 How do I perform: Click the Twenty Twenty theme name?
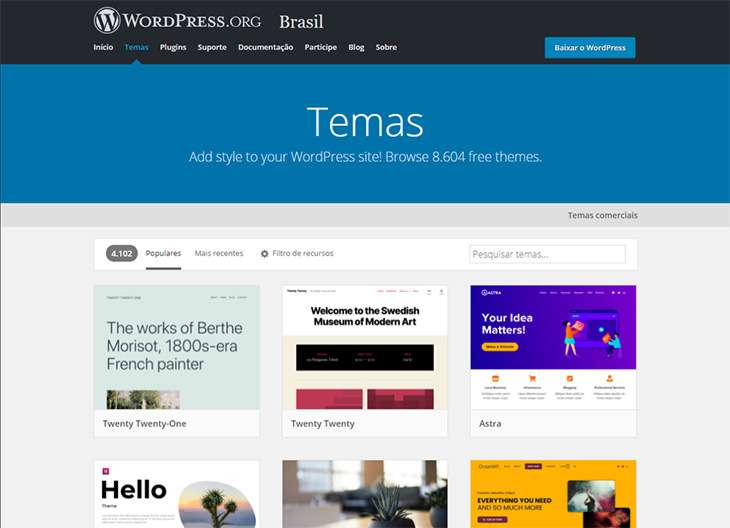323,424
